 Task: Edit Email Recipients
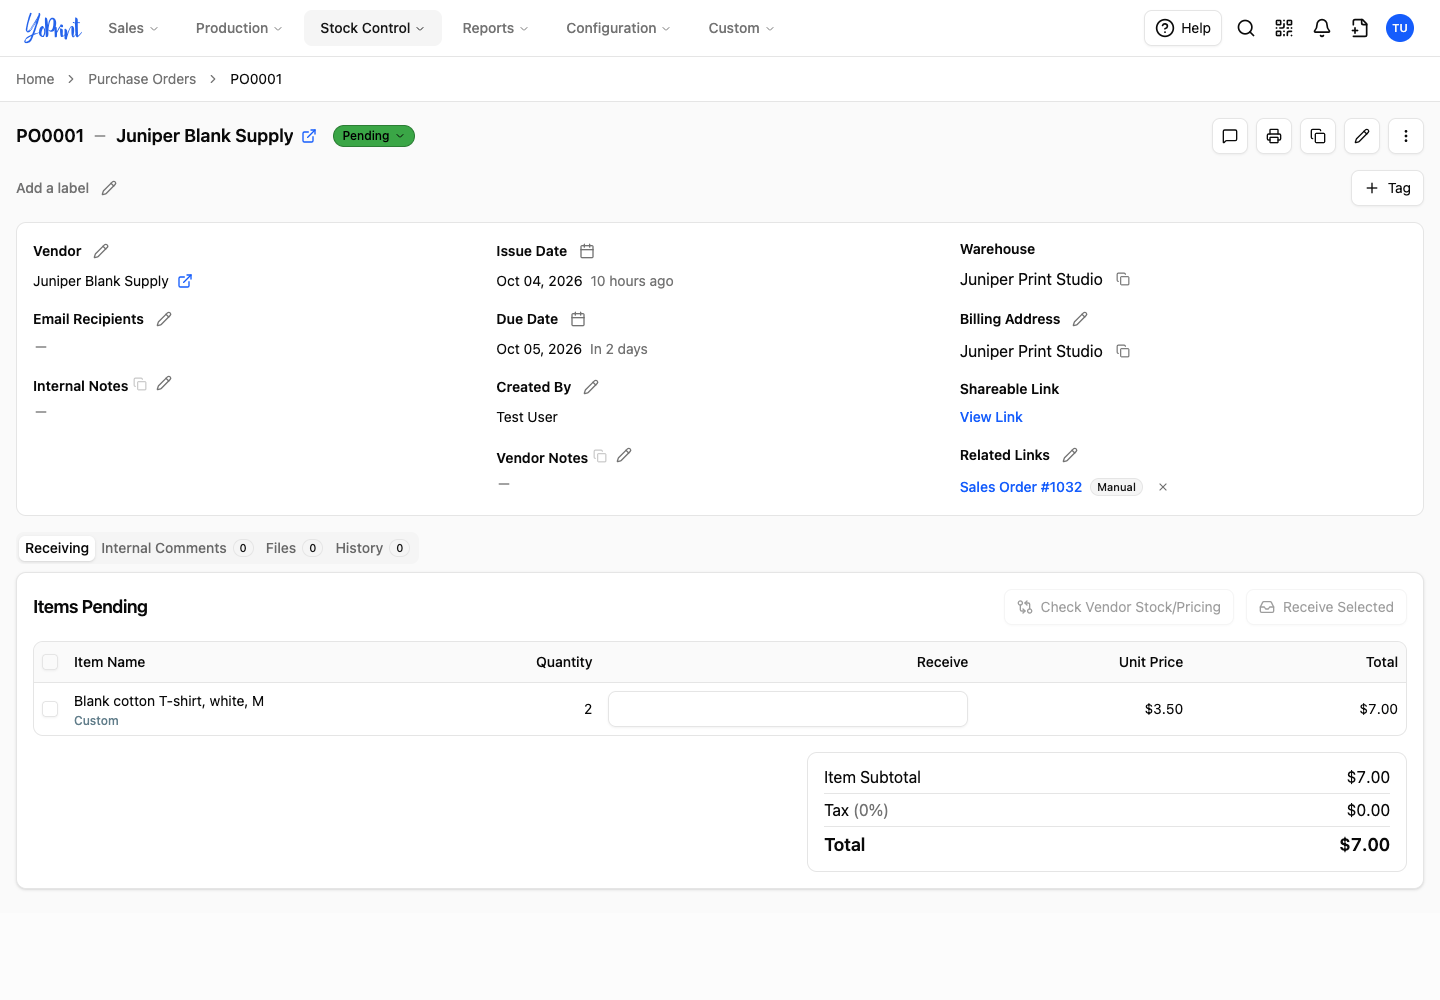pos(164,319)
